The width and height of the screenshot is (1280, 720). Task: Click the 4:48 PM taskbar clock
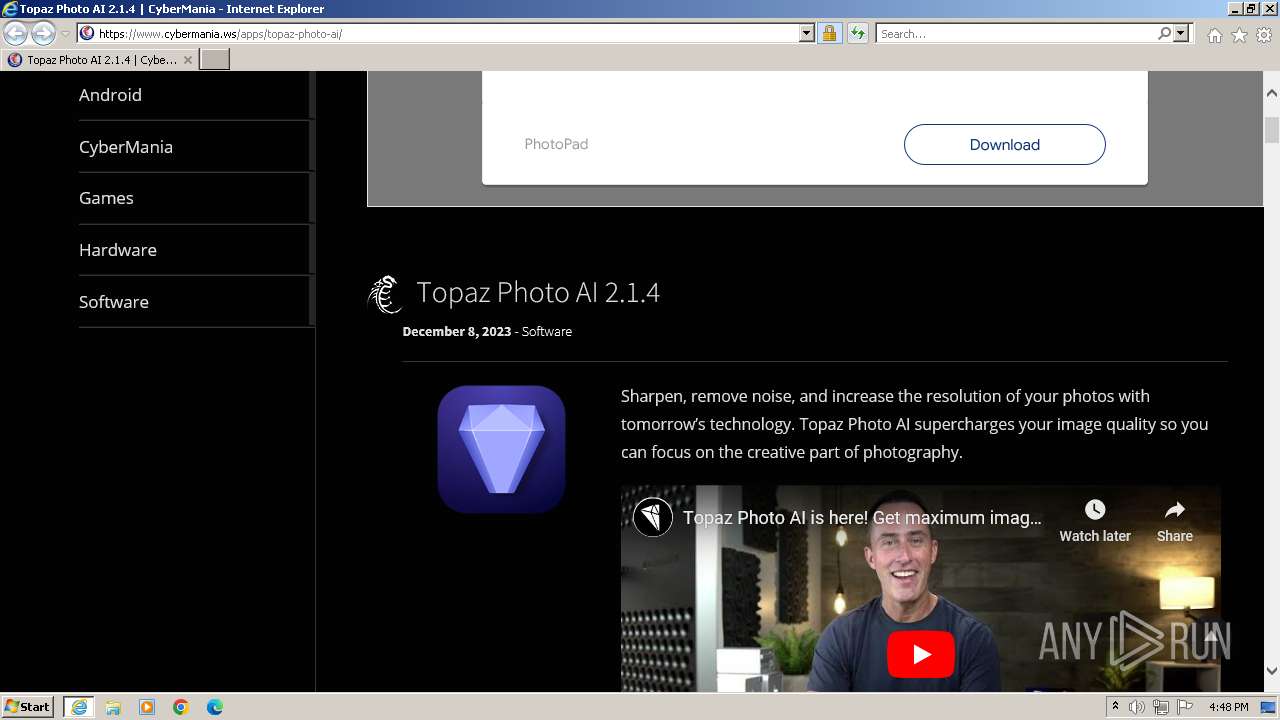coord(1229,707)
